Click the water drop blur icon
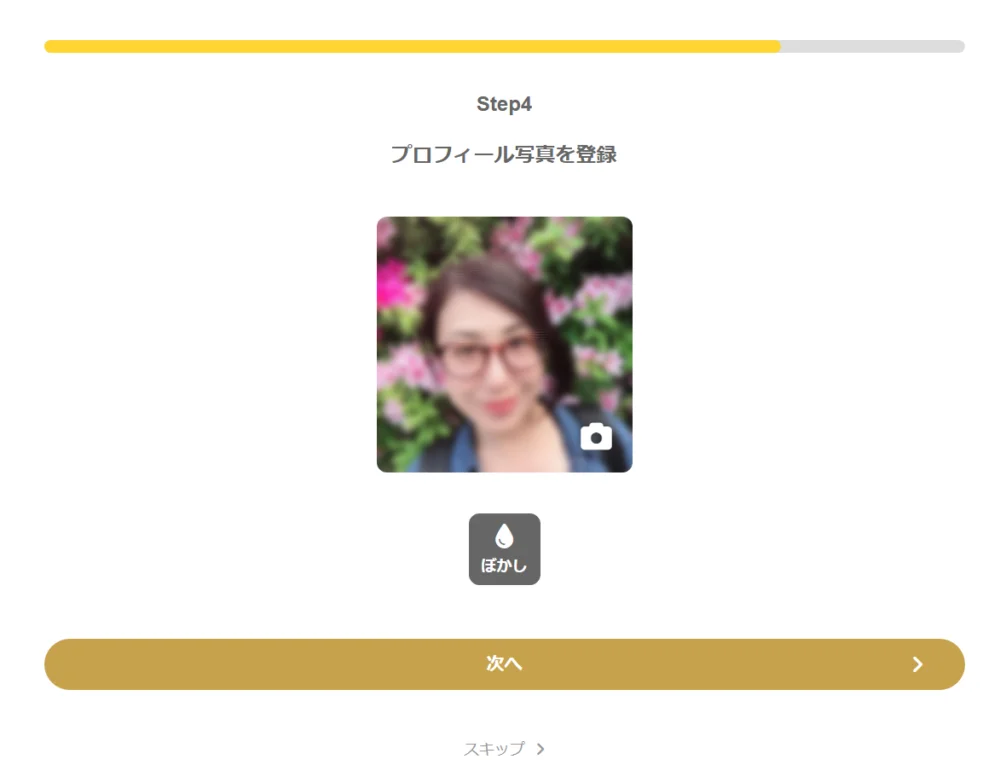The image size is (1000, 771). click(504, 536)
